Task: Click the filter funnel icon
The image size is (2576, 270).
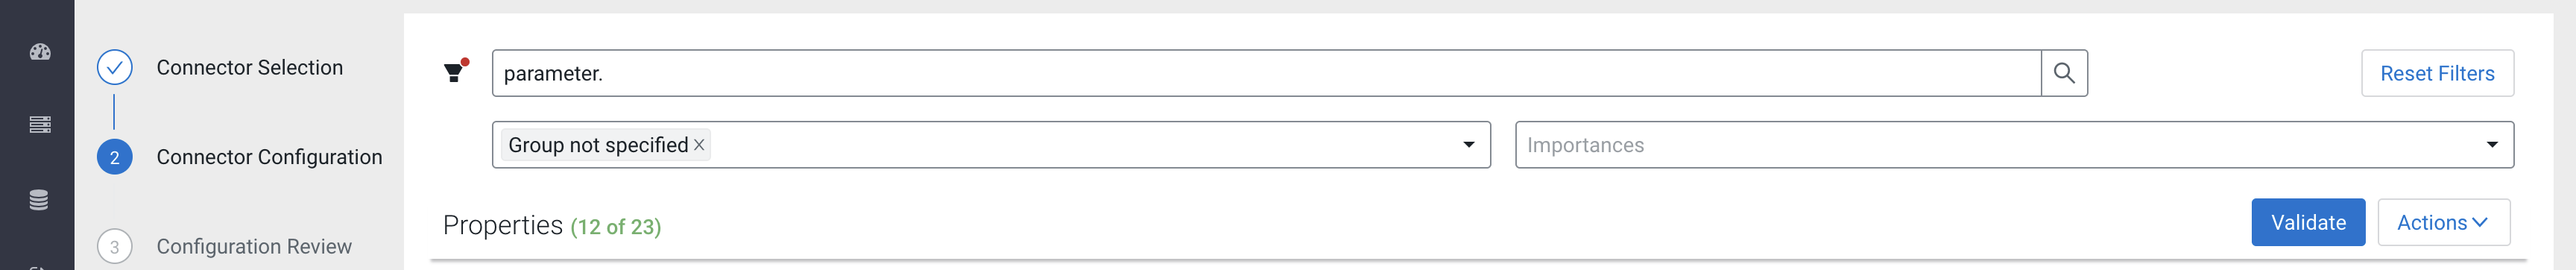Action: (x=455, y=71)
